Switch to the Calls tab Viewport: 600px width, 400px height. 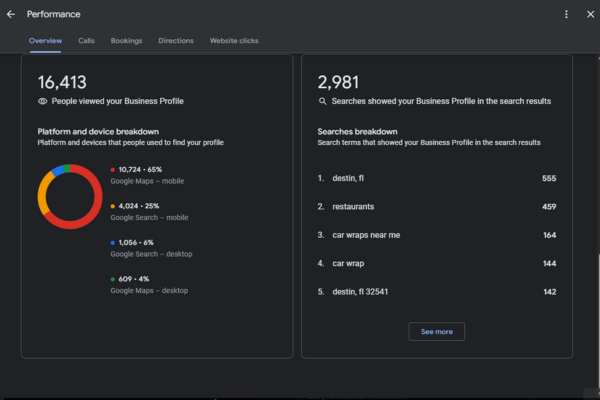click(86, 41)
